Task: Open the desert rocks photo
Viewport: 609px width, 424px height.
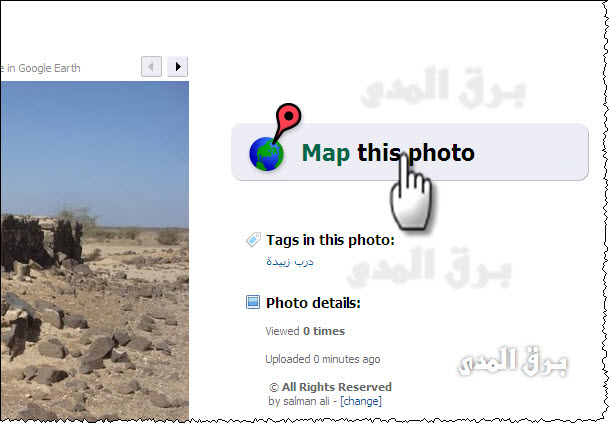Action: tap(94, 252)
